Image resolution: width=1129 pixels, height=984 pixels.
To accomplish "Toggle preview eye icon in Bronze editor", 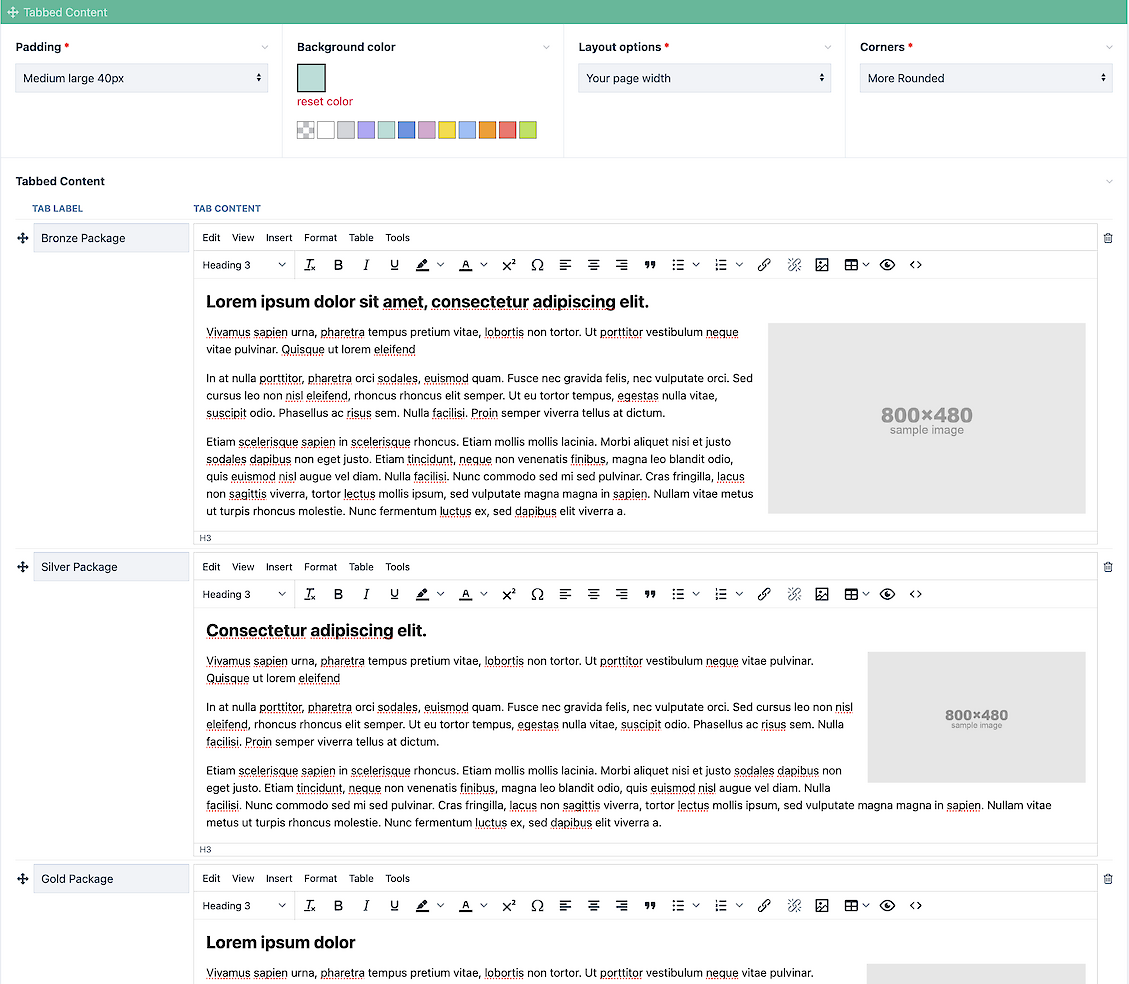I will (887, 265).
